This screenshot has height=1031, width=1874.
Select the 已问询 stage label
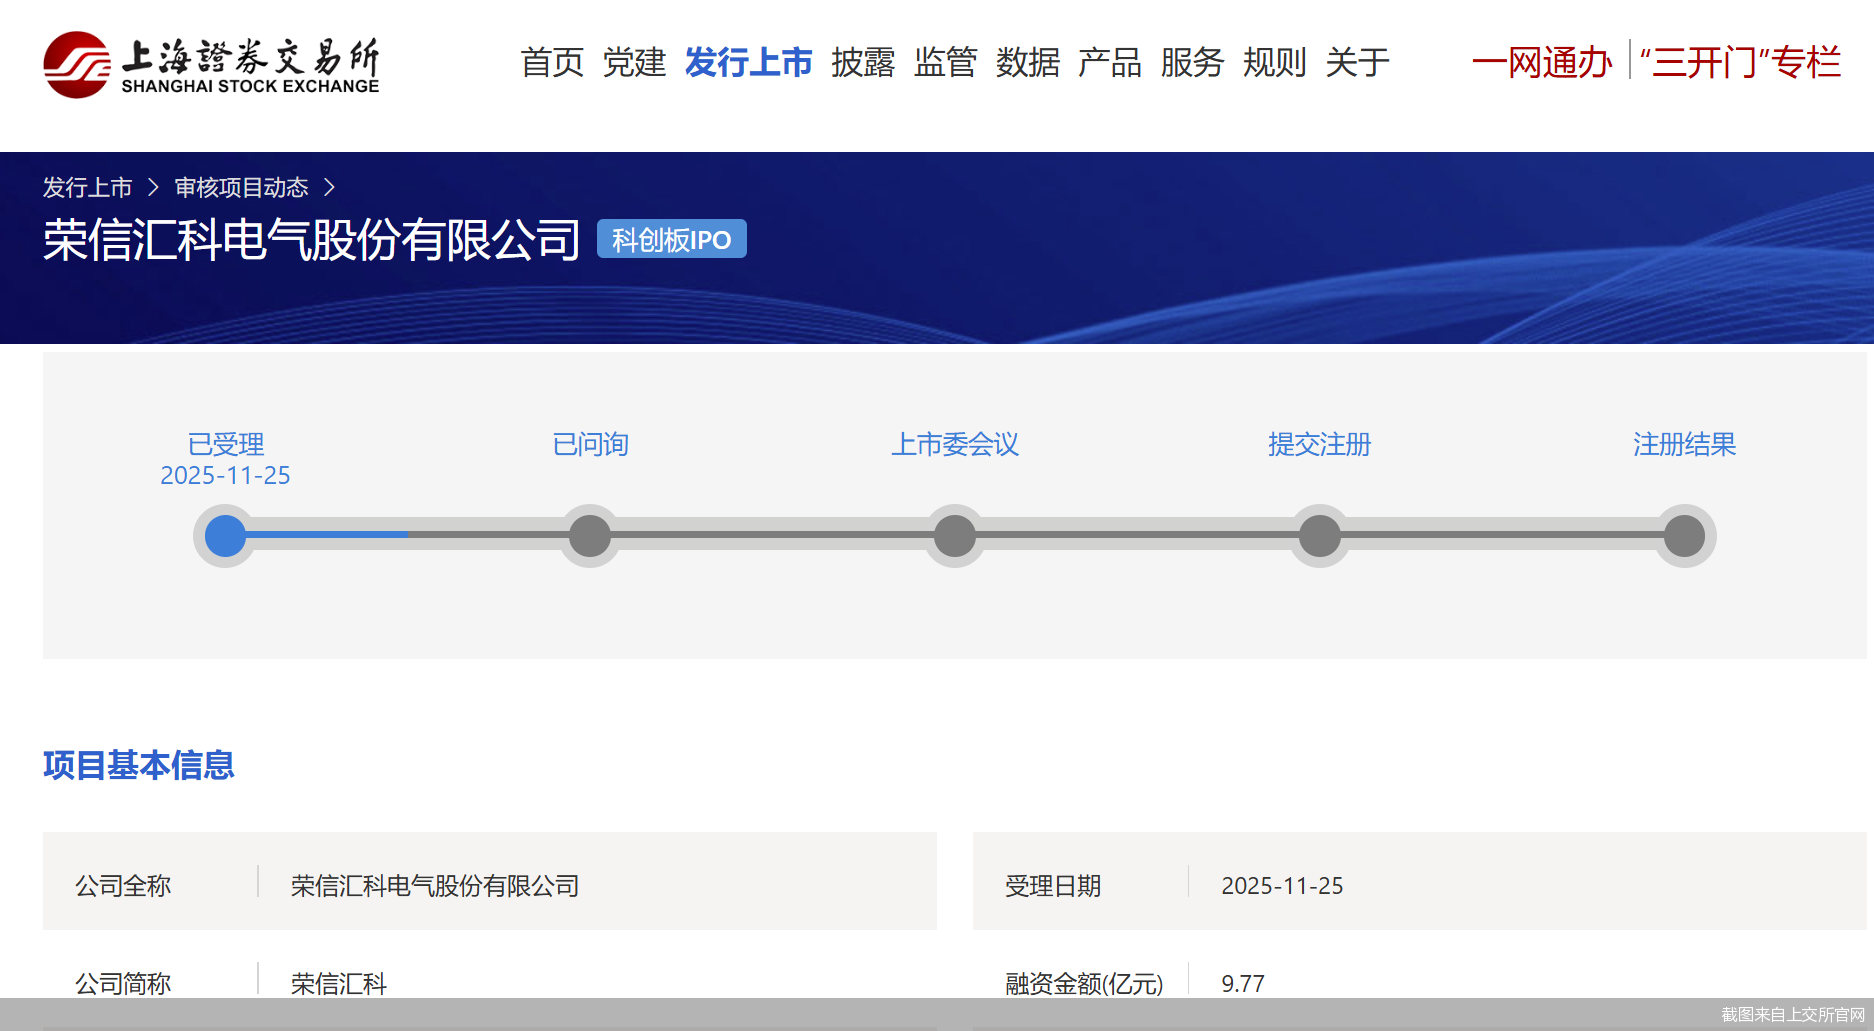[589, 444]
